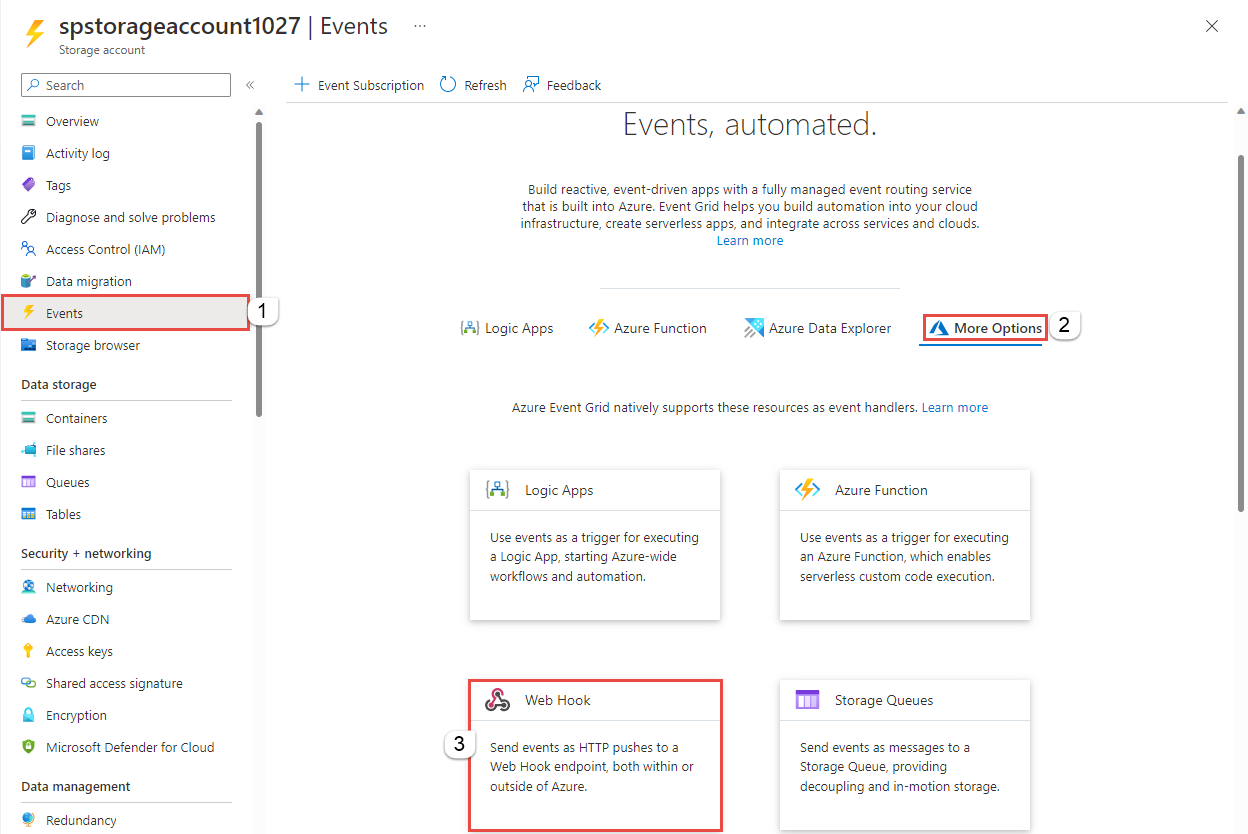Click the Data storage section heading
Image resolution: width=1248 pixels, height=834 pixels.
point(59,385)
